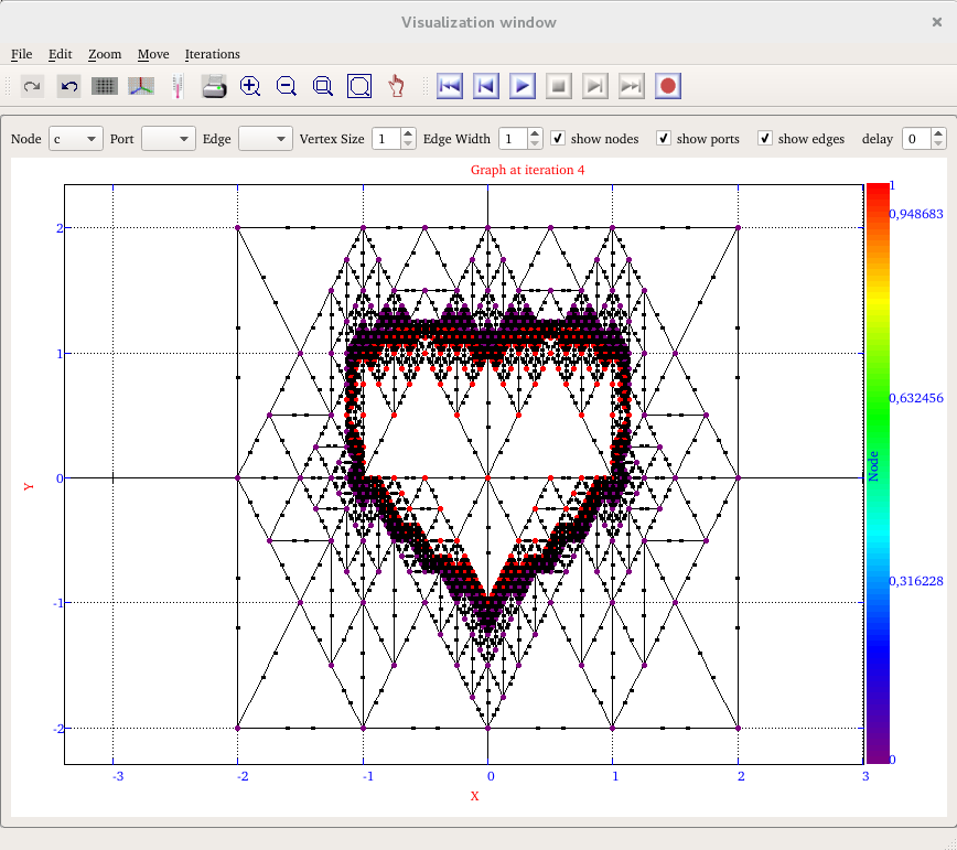Expand the Port dropdown

pos(168,139)
